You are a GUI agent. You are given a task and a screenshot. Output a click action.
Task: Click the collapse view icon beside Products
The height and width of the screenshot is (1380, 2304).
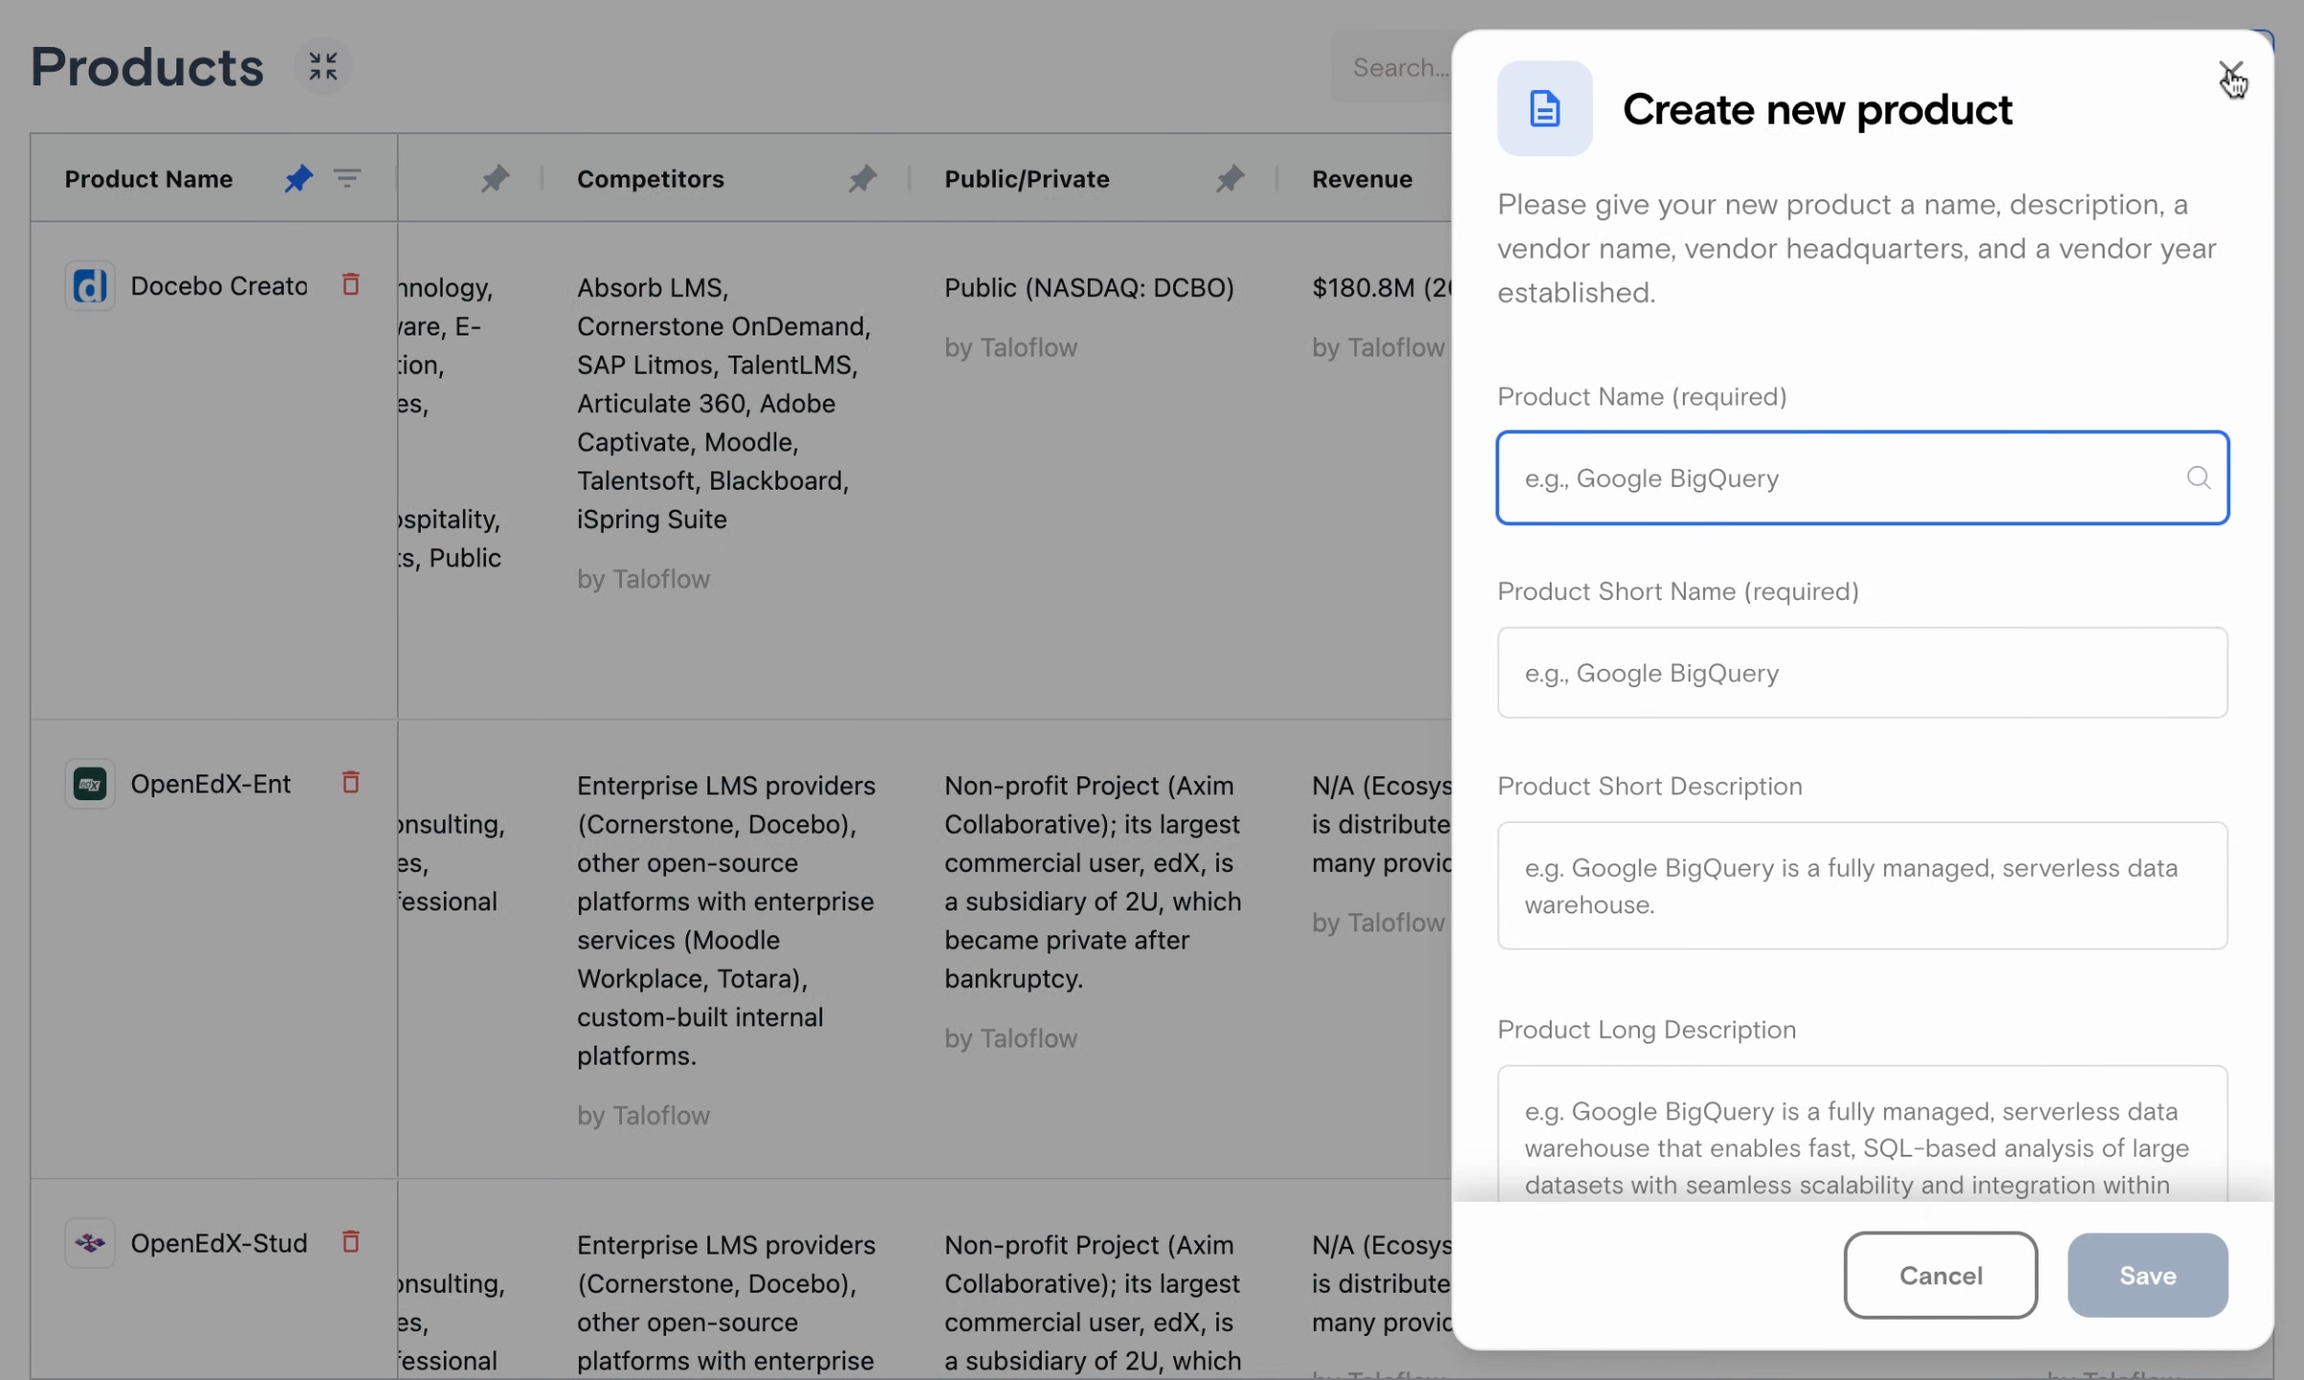(322, 67)
